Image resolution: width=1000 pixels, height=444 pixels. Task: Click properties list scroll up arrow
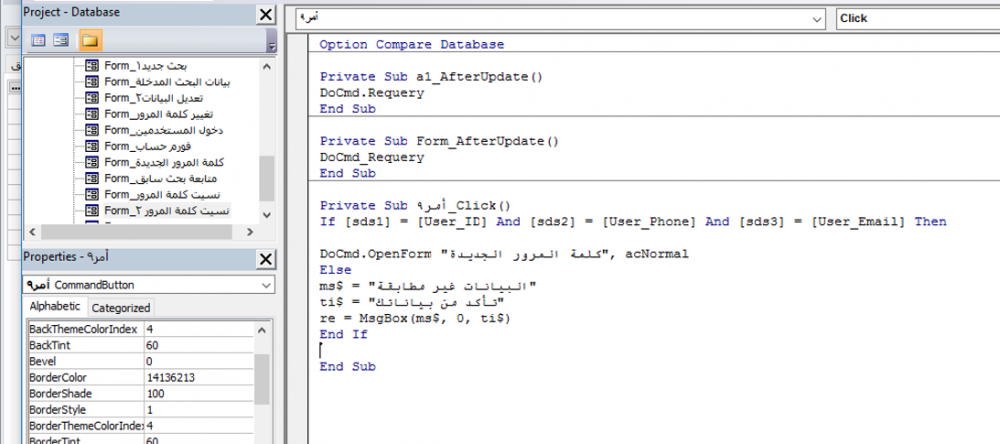261,330
